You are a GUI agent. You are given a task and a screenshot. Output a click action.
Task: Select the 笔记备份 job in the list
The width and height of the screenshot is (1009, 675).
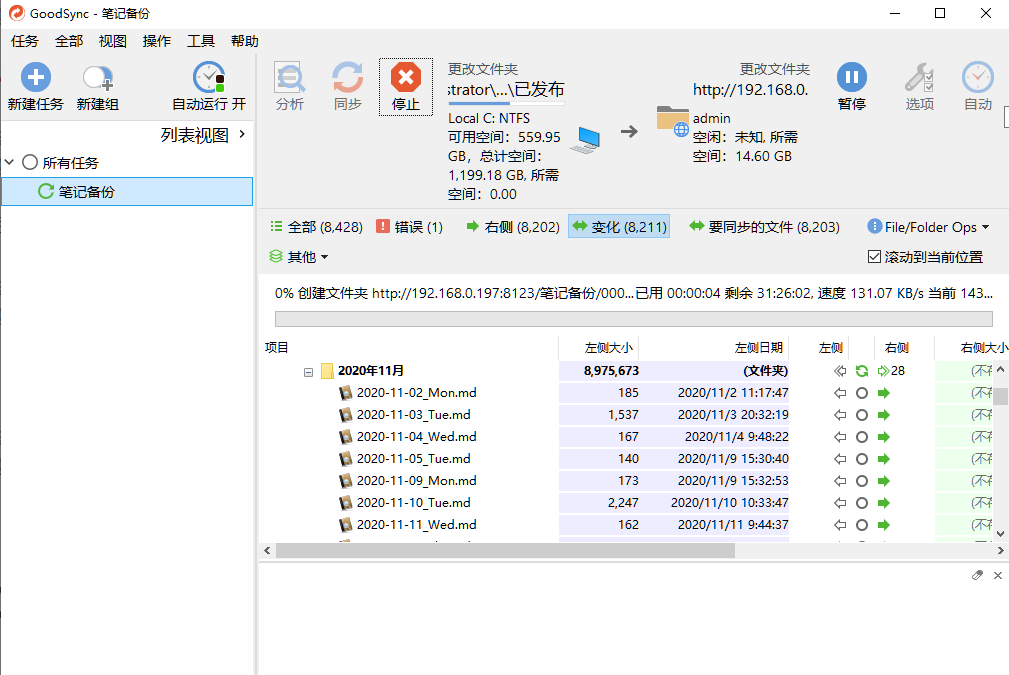click(x=127, y=191)
